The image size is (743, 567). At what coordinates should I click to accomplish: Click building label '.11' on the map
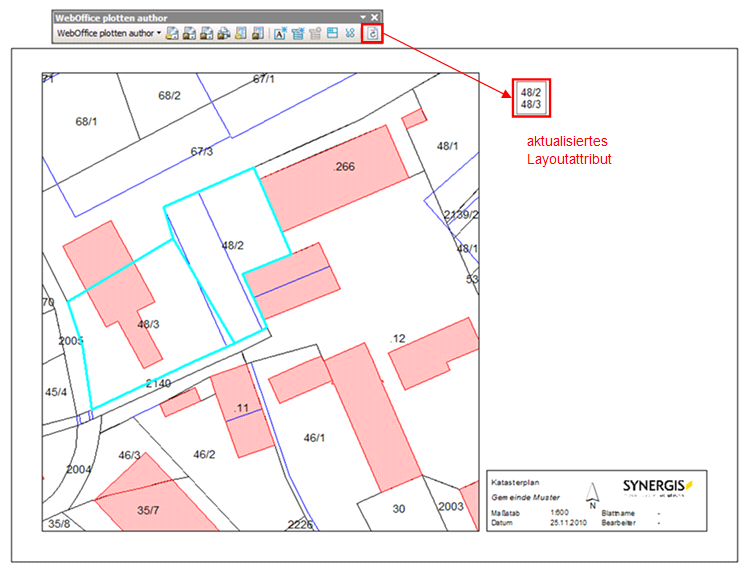(241, 408)
